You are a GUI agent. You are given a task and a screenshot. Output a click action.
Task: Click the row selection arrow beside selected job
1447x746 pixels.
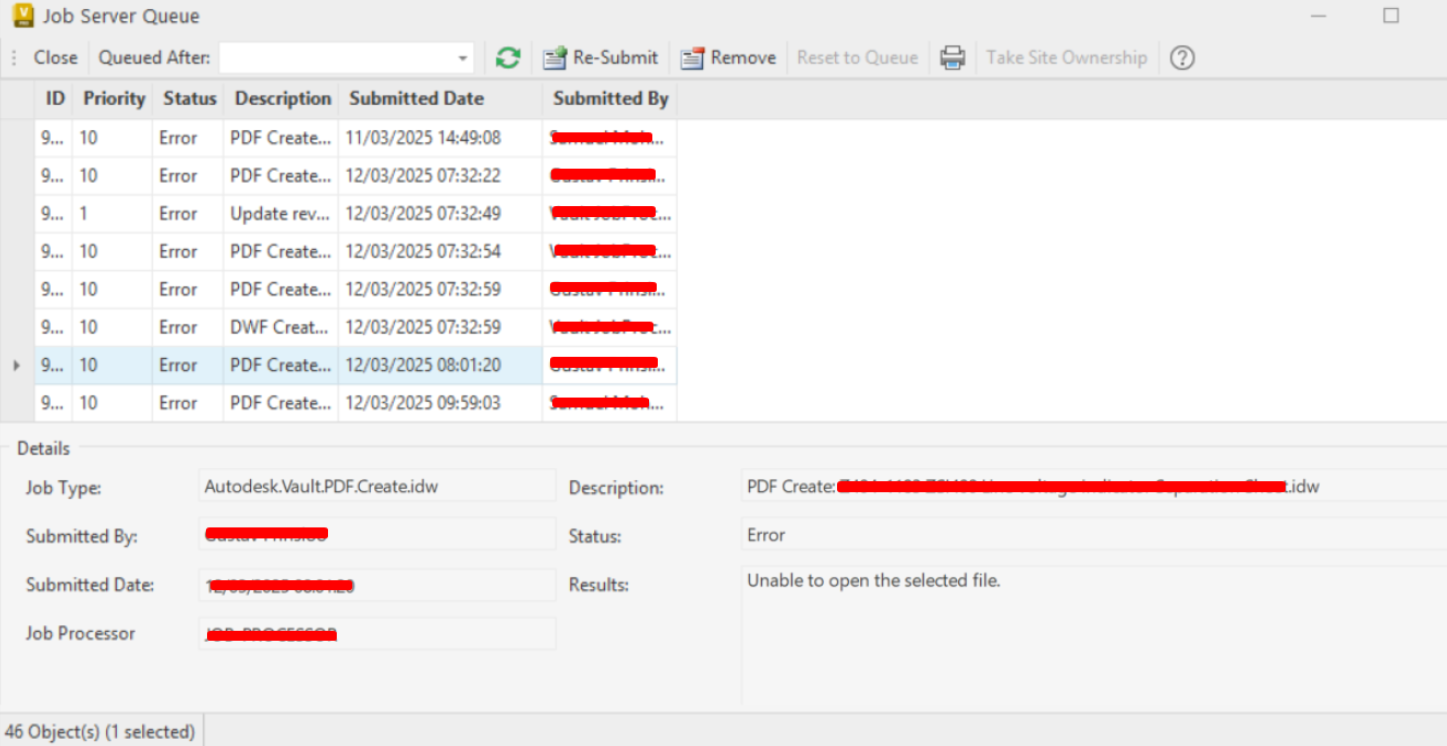(x=16, y=364)
